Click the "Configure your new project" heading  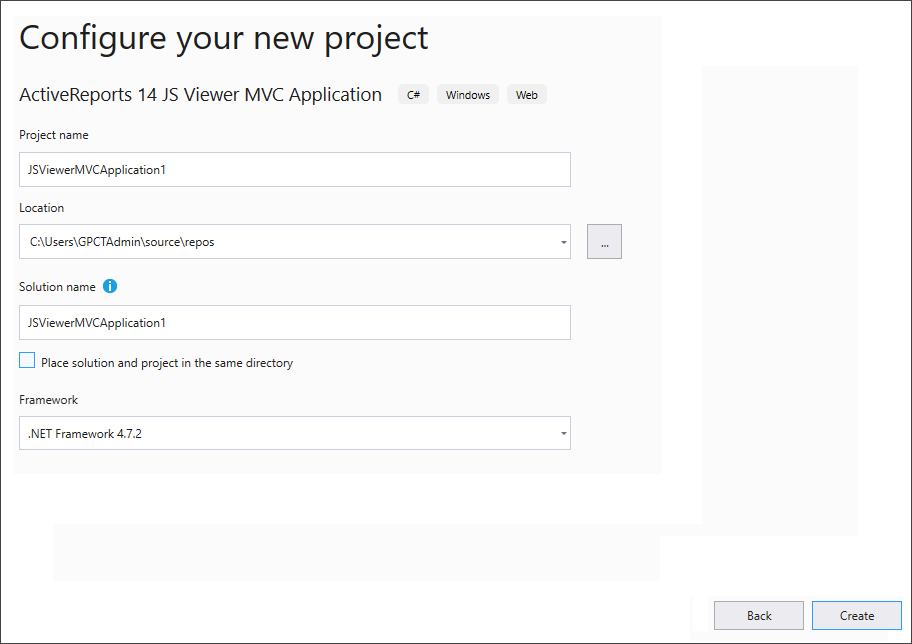[x=223, y=38]
